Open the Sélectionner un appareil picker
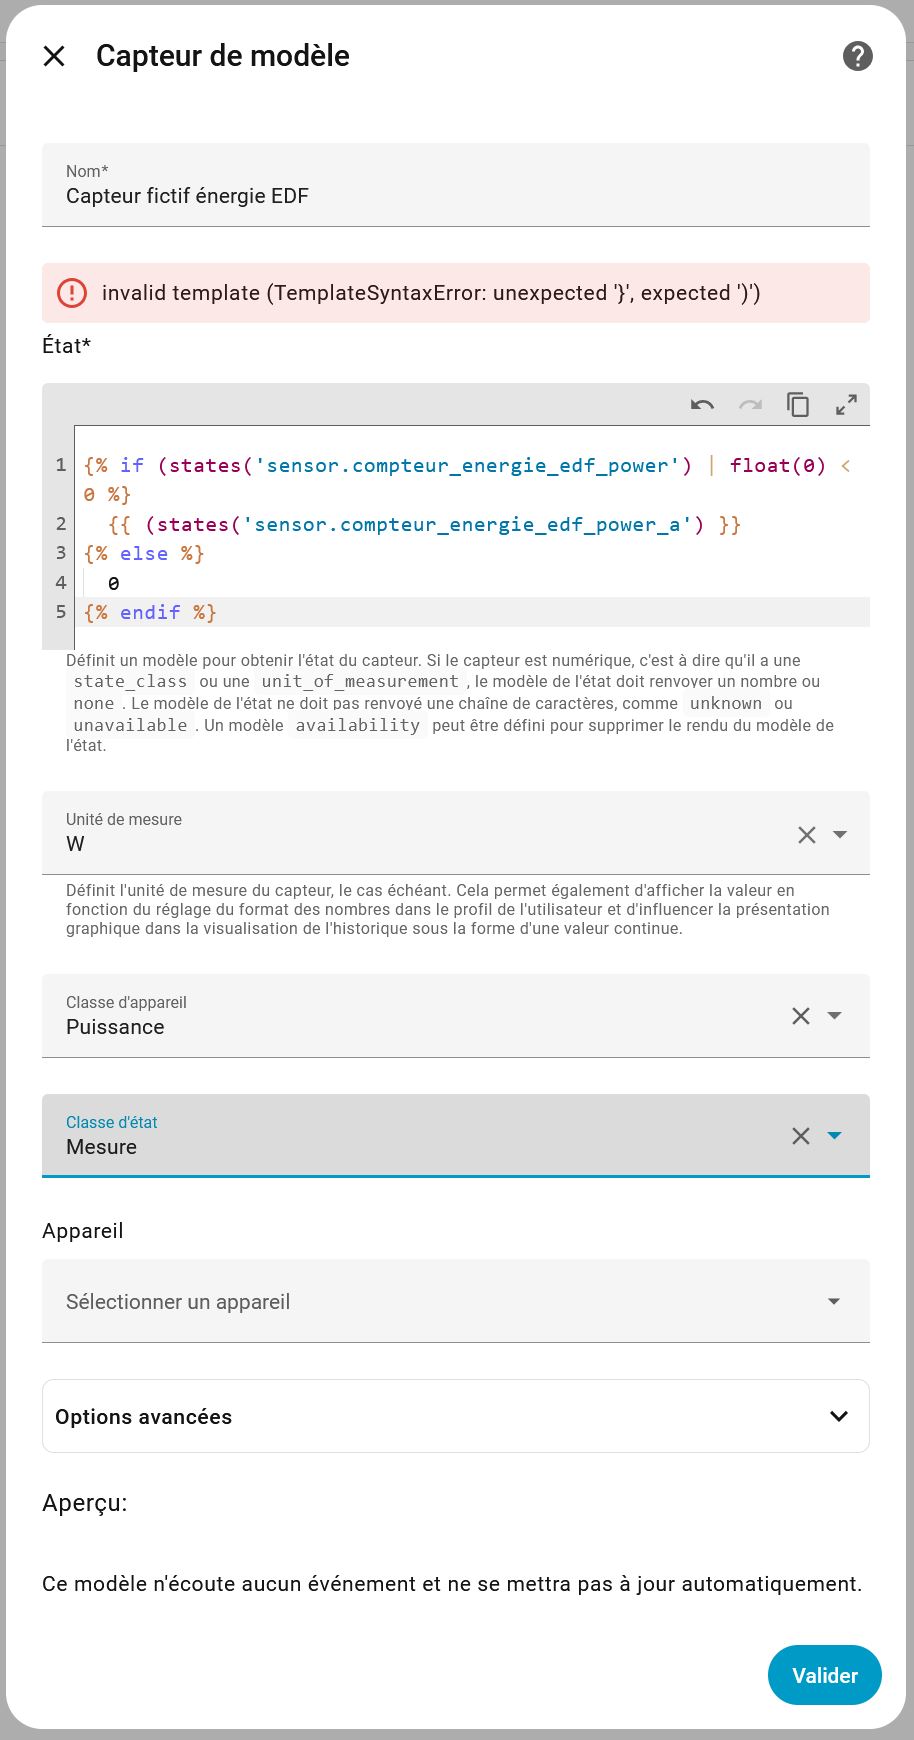914x1740 pixels. tap(455, 1301)
